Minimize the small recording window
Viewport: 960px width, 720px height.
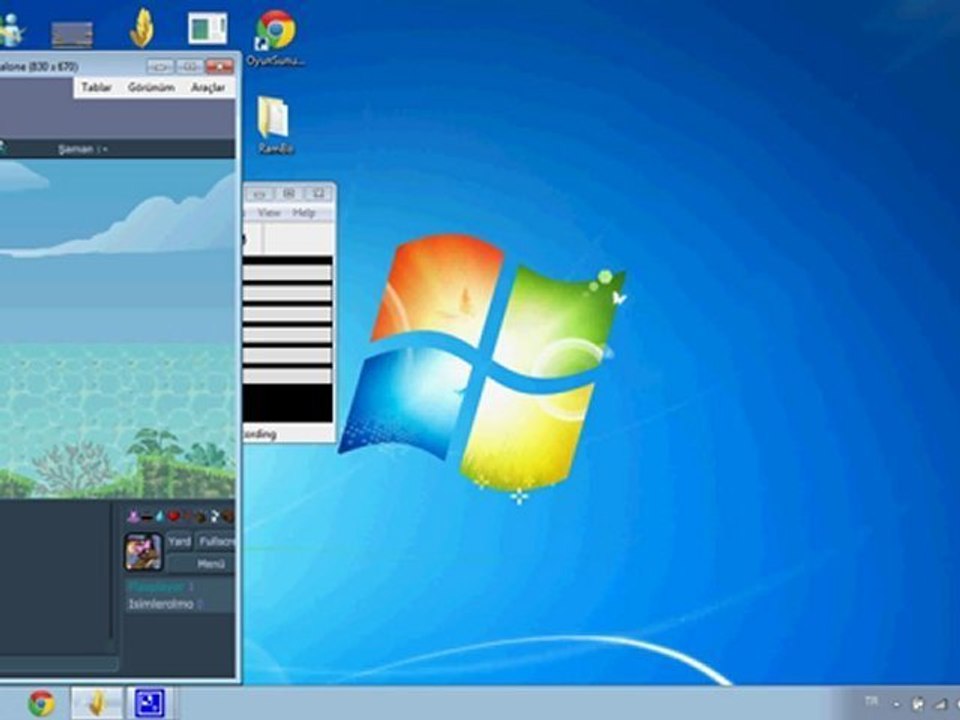coord(260,194)
